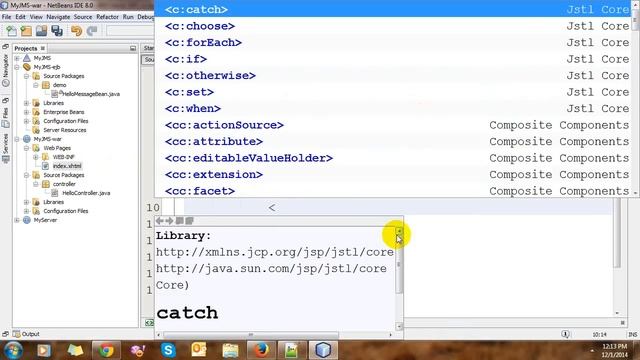Click the New File toolbar icon

[x=11, y=31]
